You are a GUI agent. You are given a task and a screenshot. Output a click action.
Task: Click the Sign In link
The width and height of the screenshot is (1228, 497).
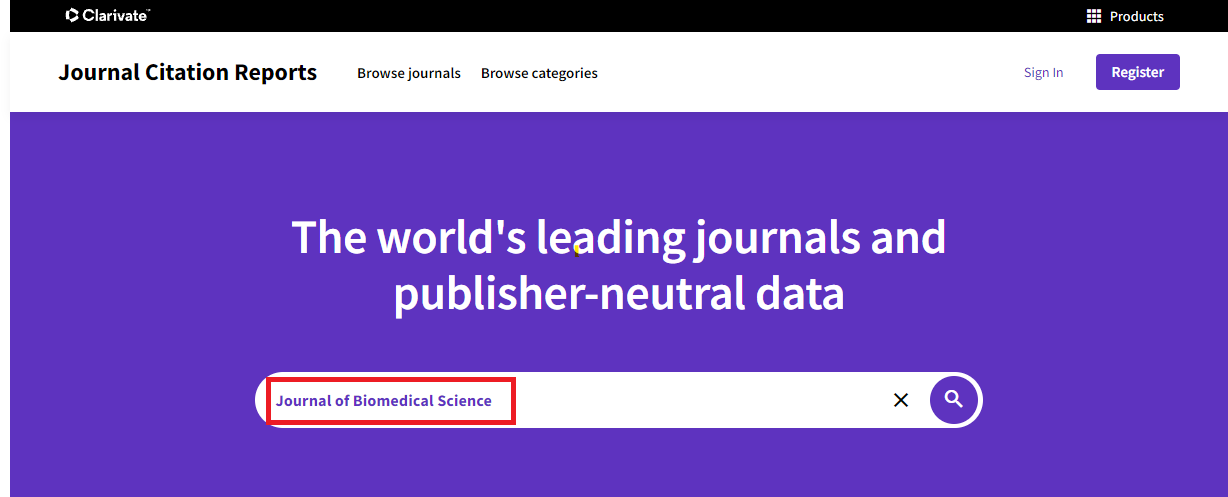click(x=1043, y=72)
